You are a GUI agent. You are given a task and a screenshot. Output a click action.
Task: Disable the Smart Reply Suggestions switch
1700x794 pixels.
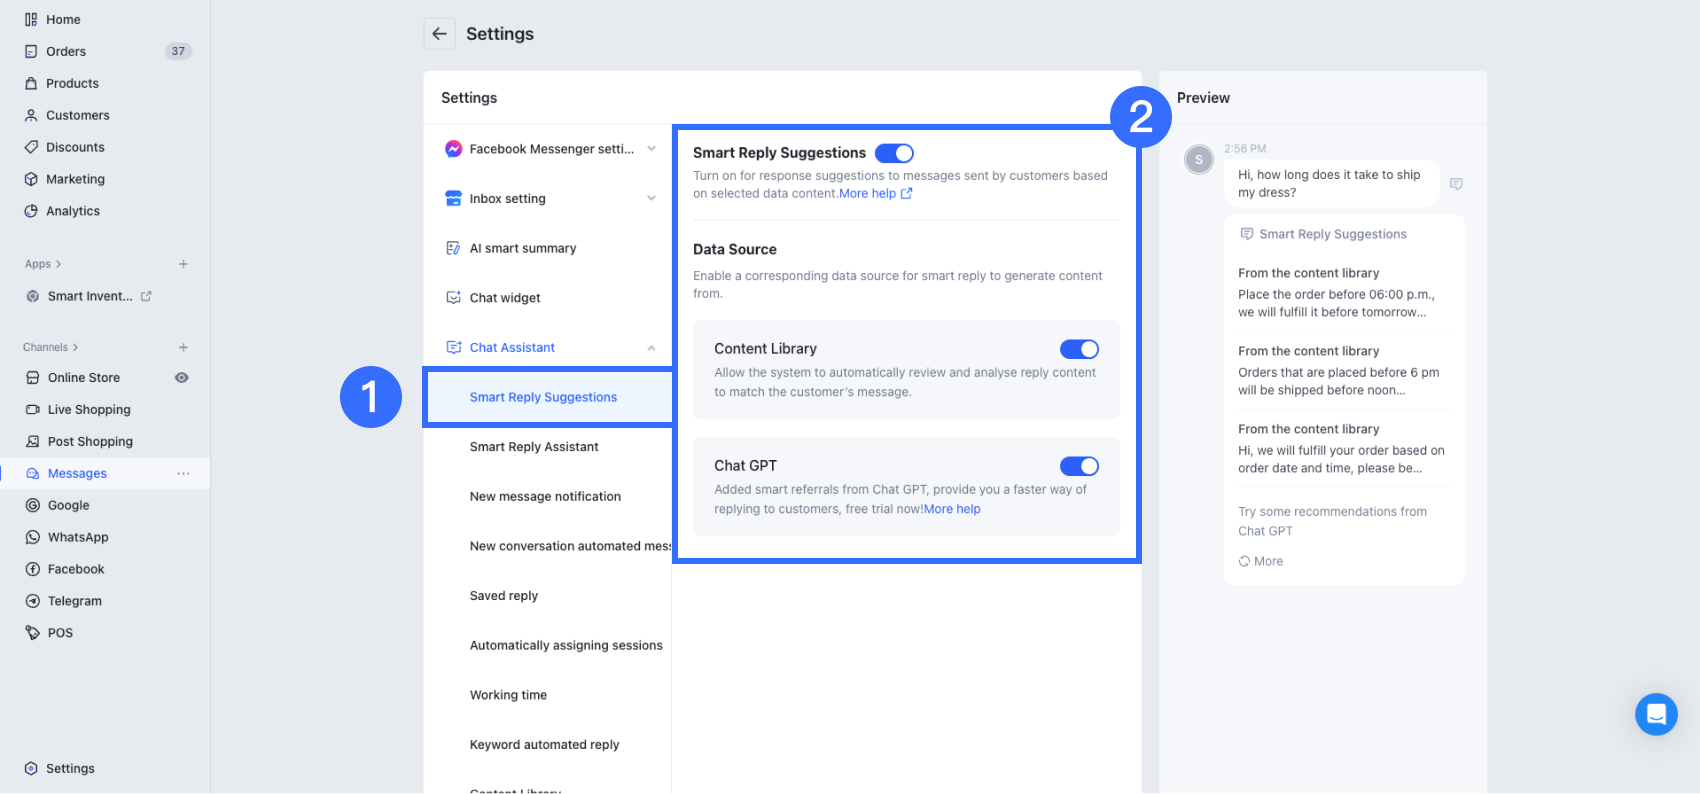click(894, 153)
